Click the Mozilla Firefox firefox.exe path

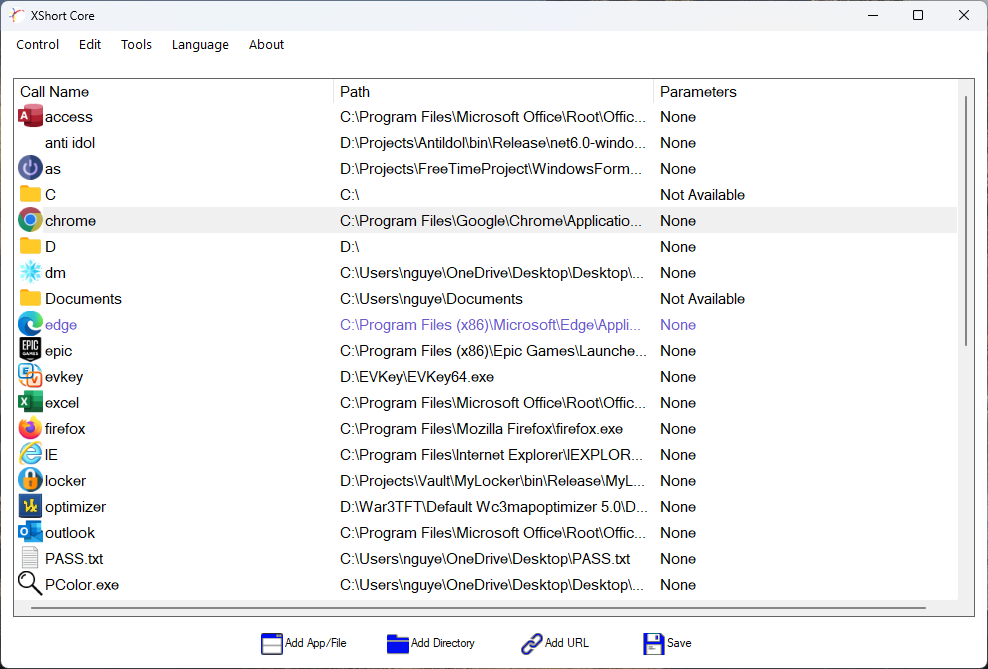481,429
